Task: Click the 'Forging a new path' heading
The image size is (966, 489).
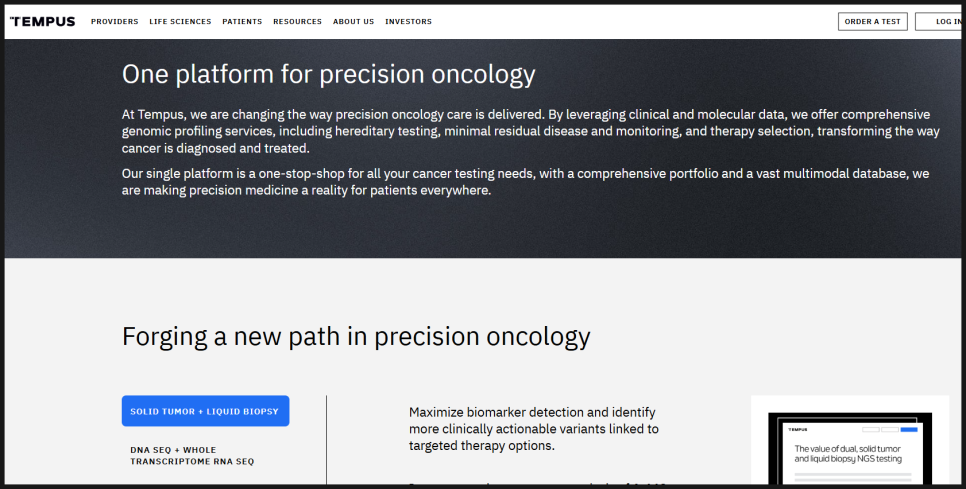Action: pyautogui.click(x=356, y=336)
